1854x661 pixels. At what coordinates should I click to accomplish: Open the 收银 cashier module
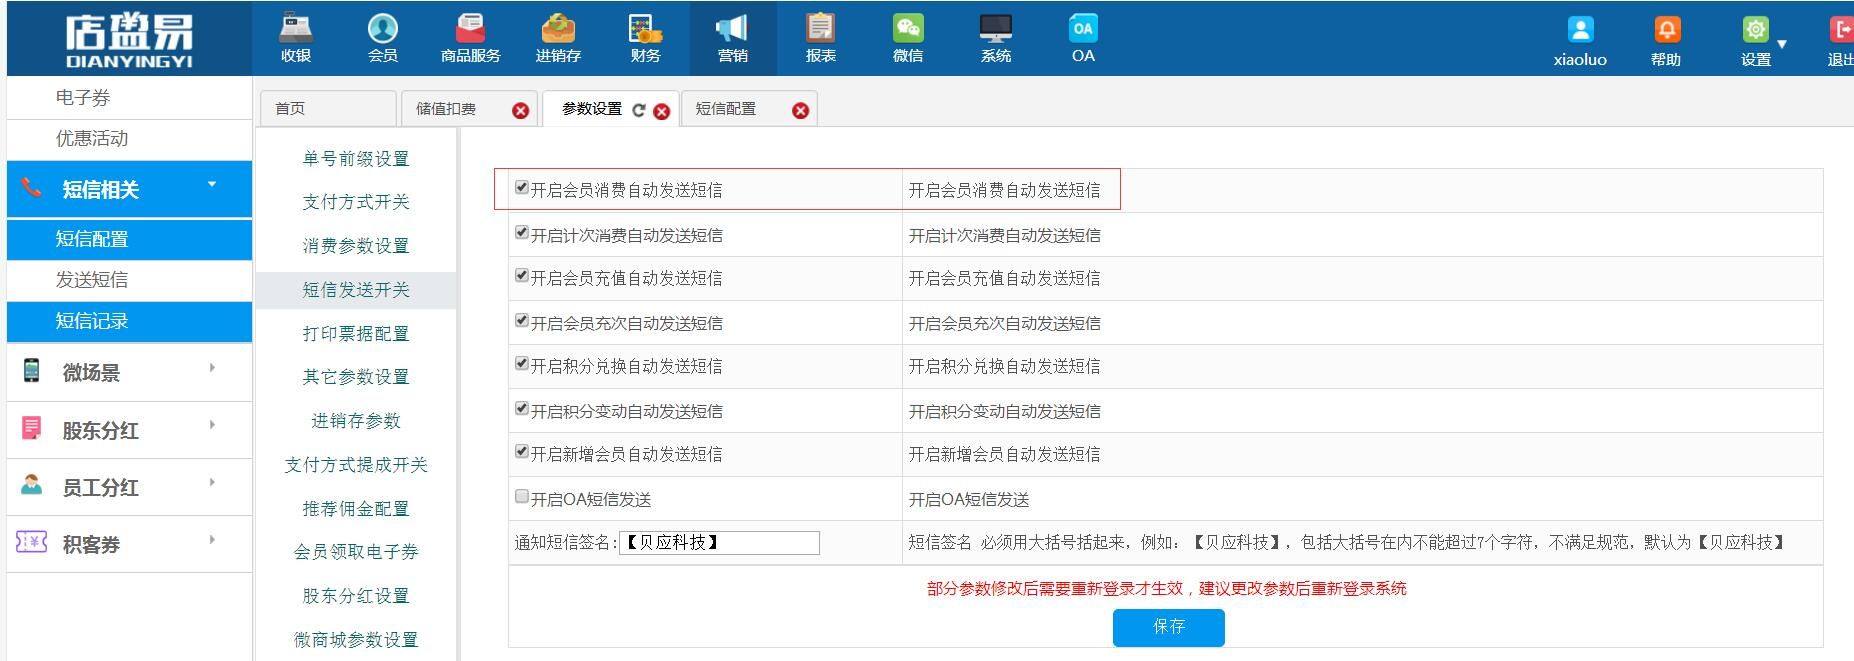[x=296, y=38]
